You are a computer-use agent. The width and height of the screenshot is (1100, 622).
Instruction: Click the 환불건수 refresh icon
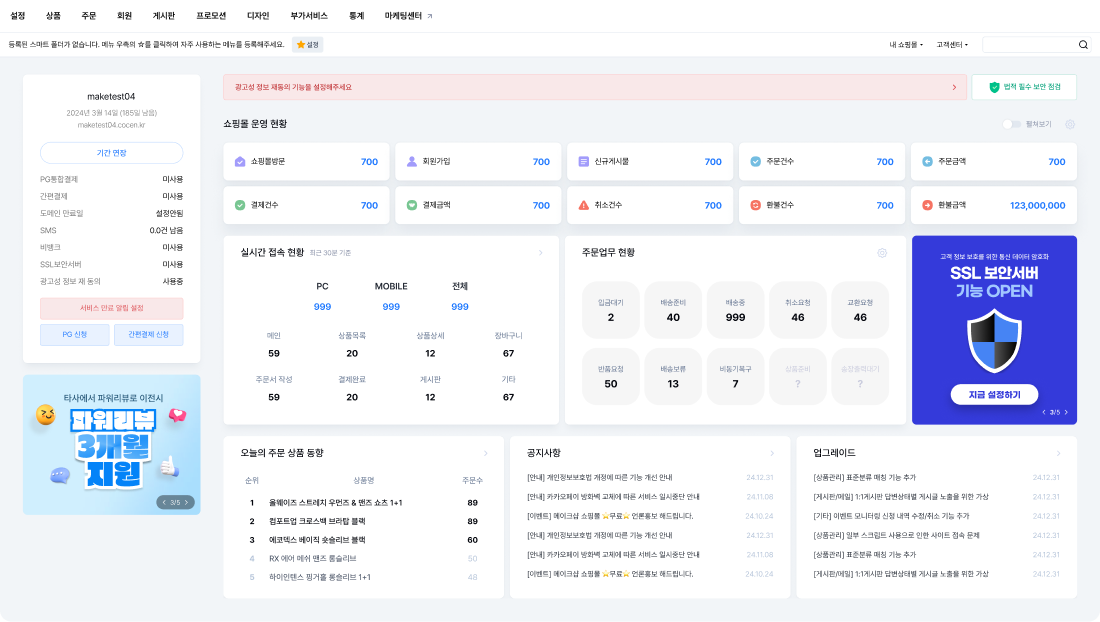click(x=756, y=205)
